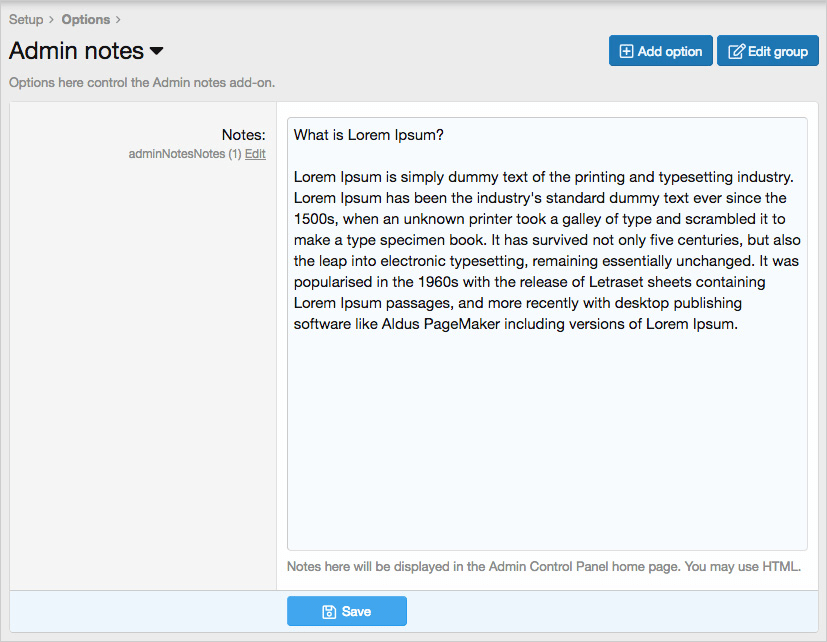Click the chevron after Setup breadcrumb
The width and height of the screenshot is (827, 642).
[51, 19]
